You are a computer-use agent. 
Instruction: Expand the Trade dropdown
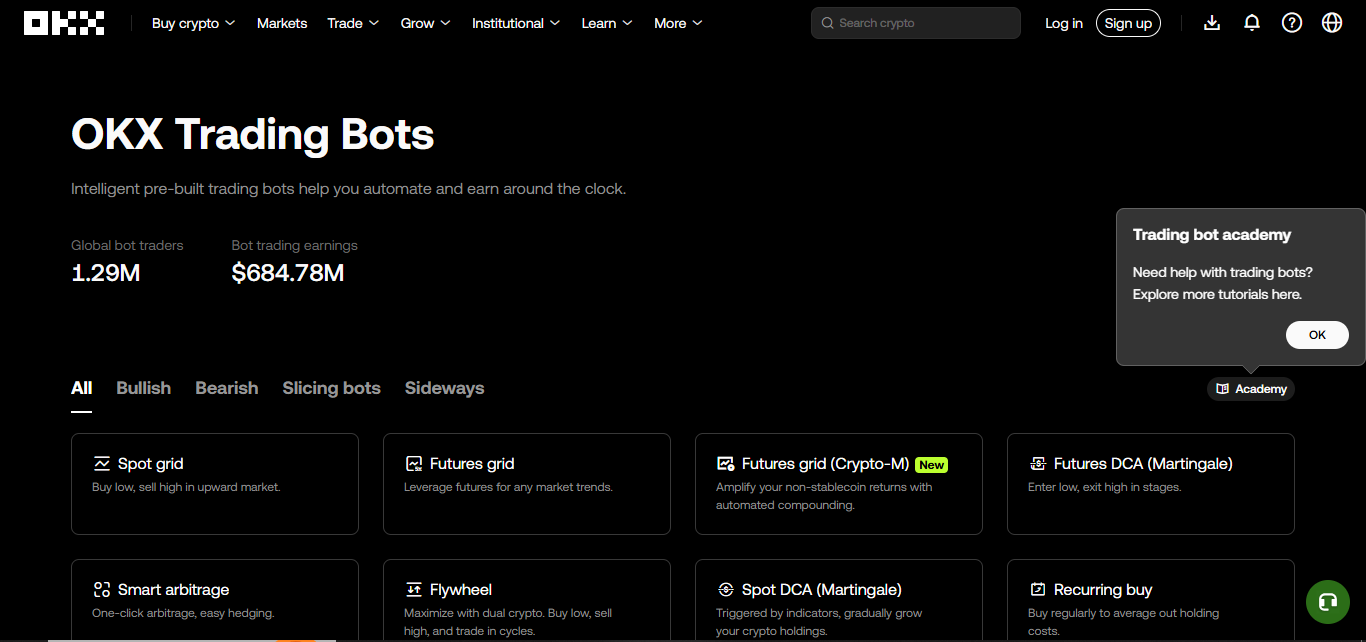[353, 23]
